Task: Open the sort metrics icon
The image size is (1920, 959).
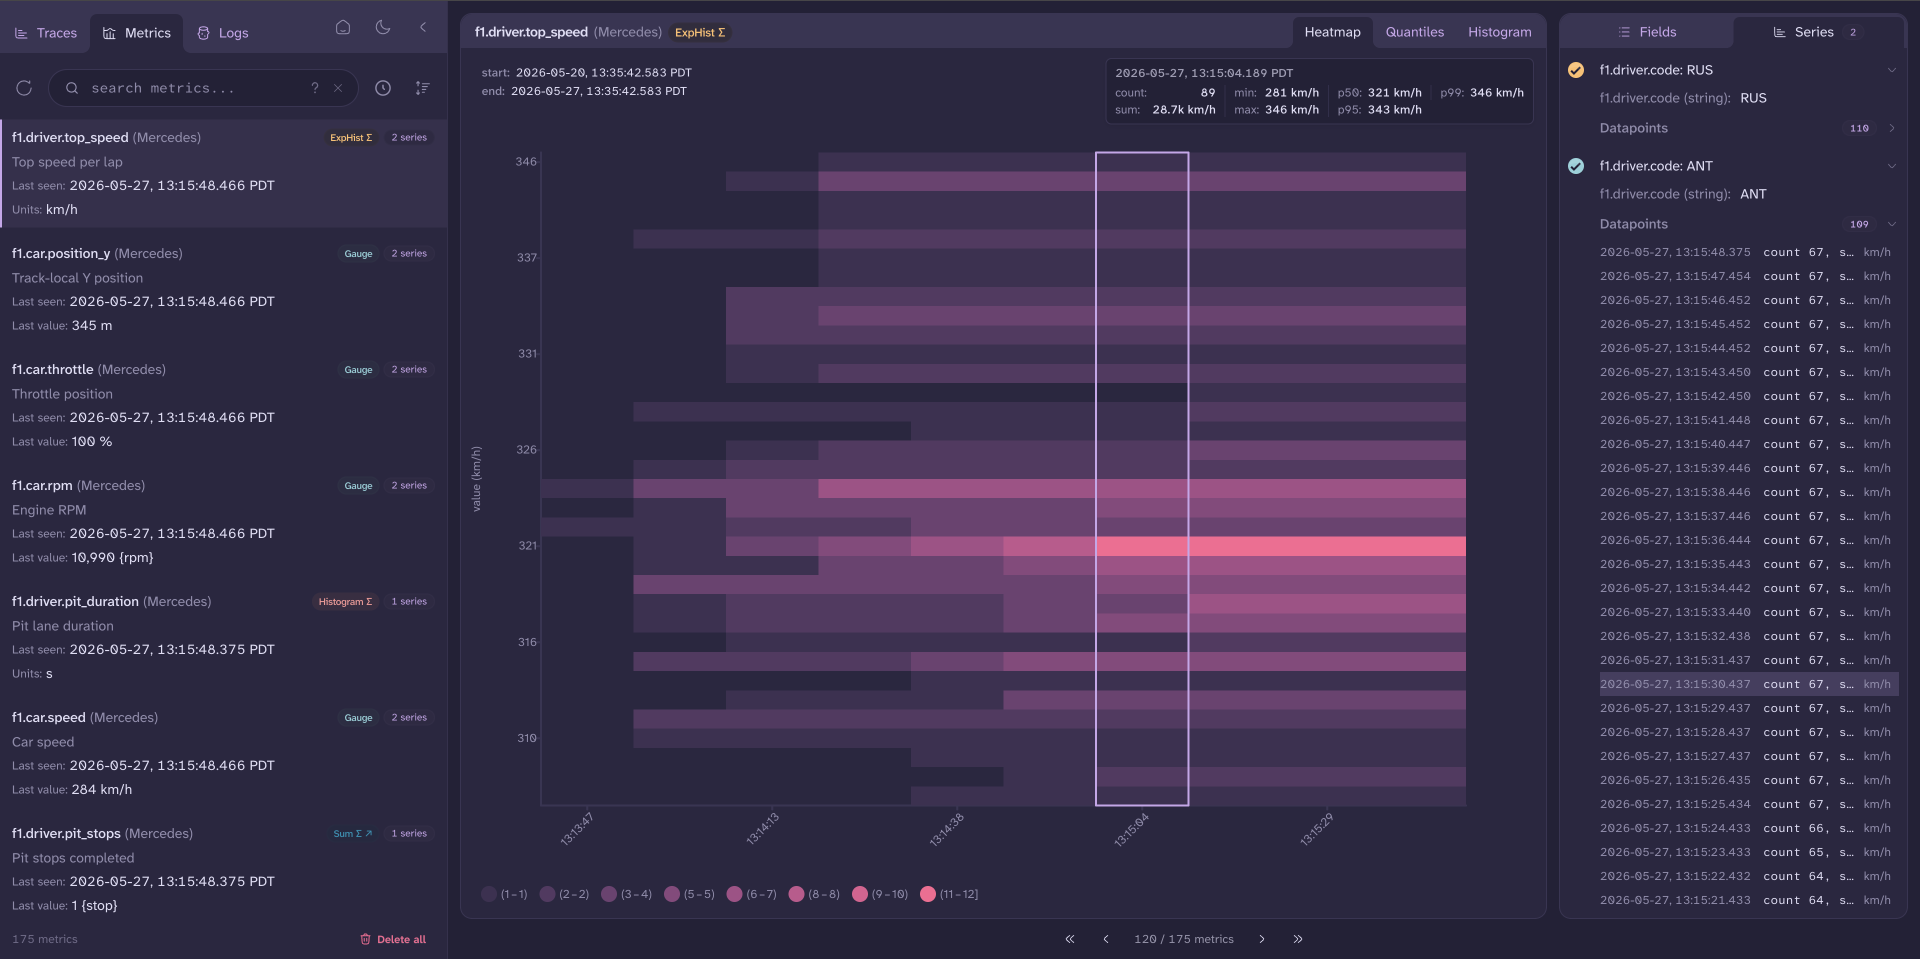Action: pyautogui.click(x=423, y=88)
